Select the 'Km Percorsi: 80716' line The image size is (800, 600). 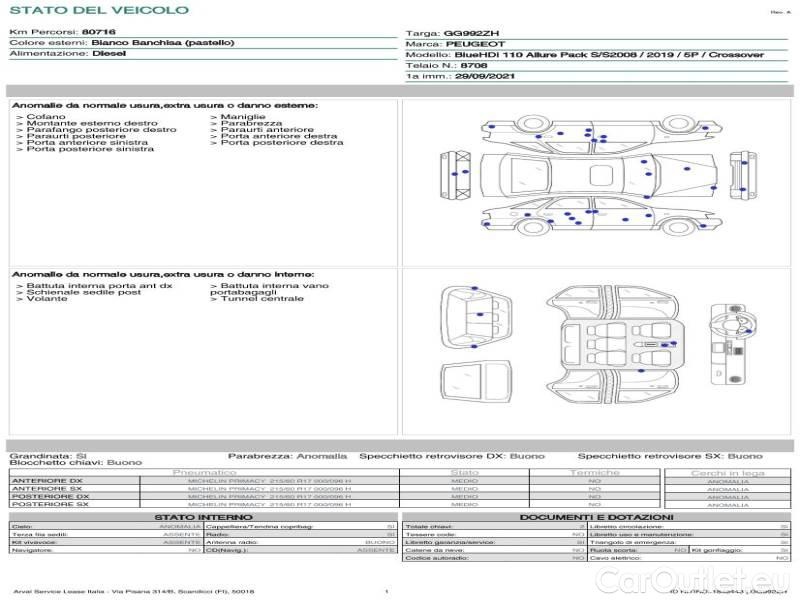click(62, 32)
